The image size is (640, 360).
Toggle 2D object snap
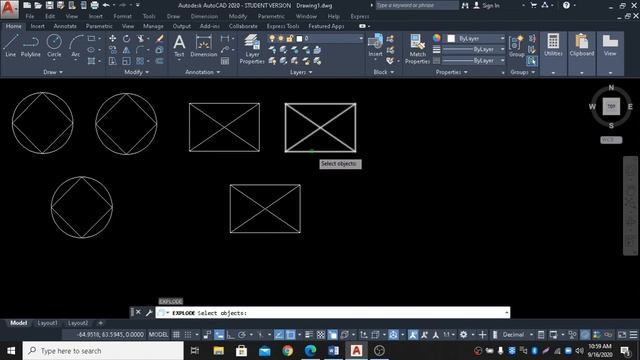point(290,335)
